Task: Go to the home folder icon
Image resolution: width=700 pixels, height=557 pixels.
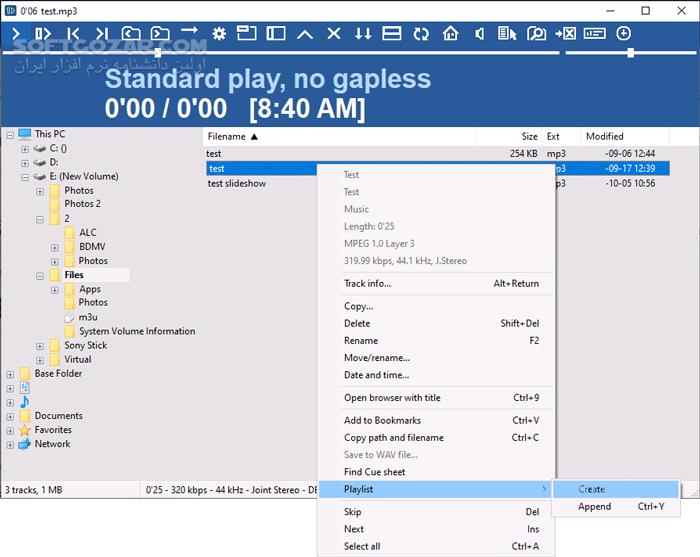Action: 450,34
